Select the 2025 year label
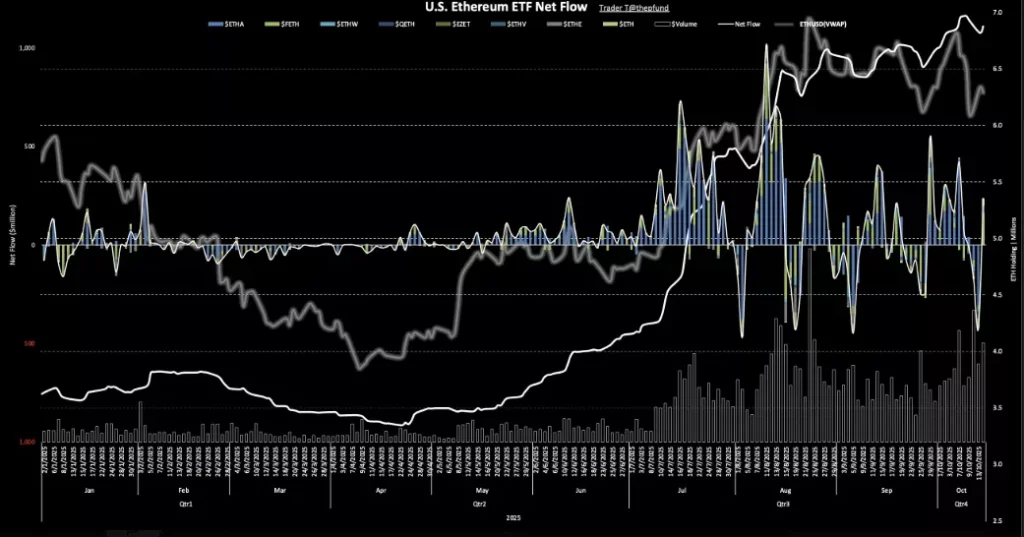 [512, 518]
